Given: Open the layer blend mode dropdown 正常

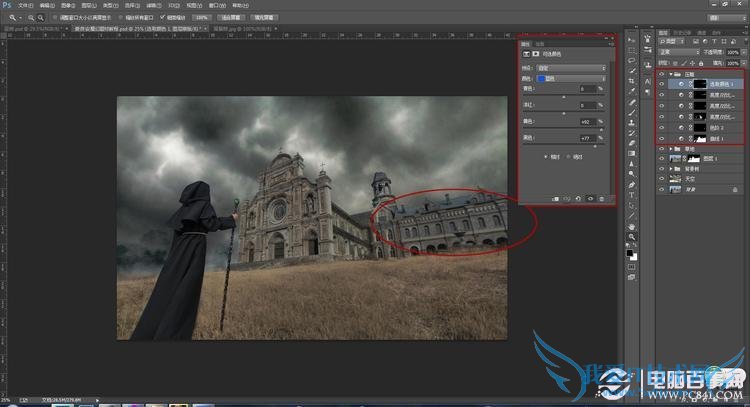Looking at the screenshot, I should pos(678,52).
